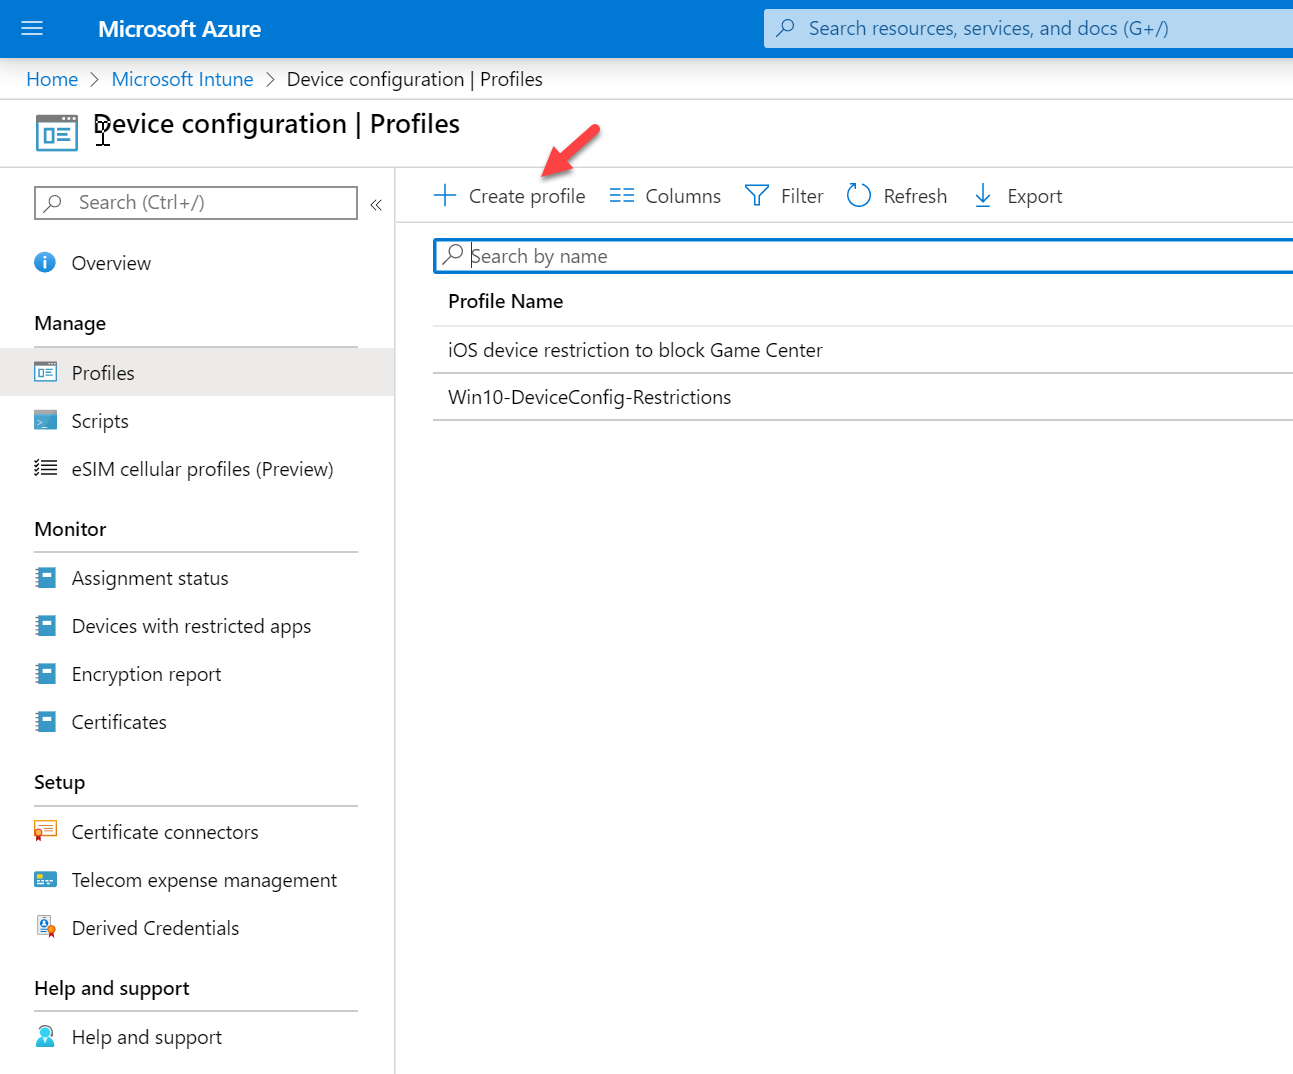The height and width of the screenshot is (1074, 1293).
Task: Click the Telecom expense management icon
Action: click(45, 879)
